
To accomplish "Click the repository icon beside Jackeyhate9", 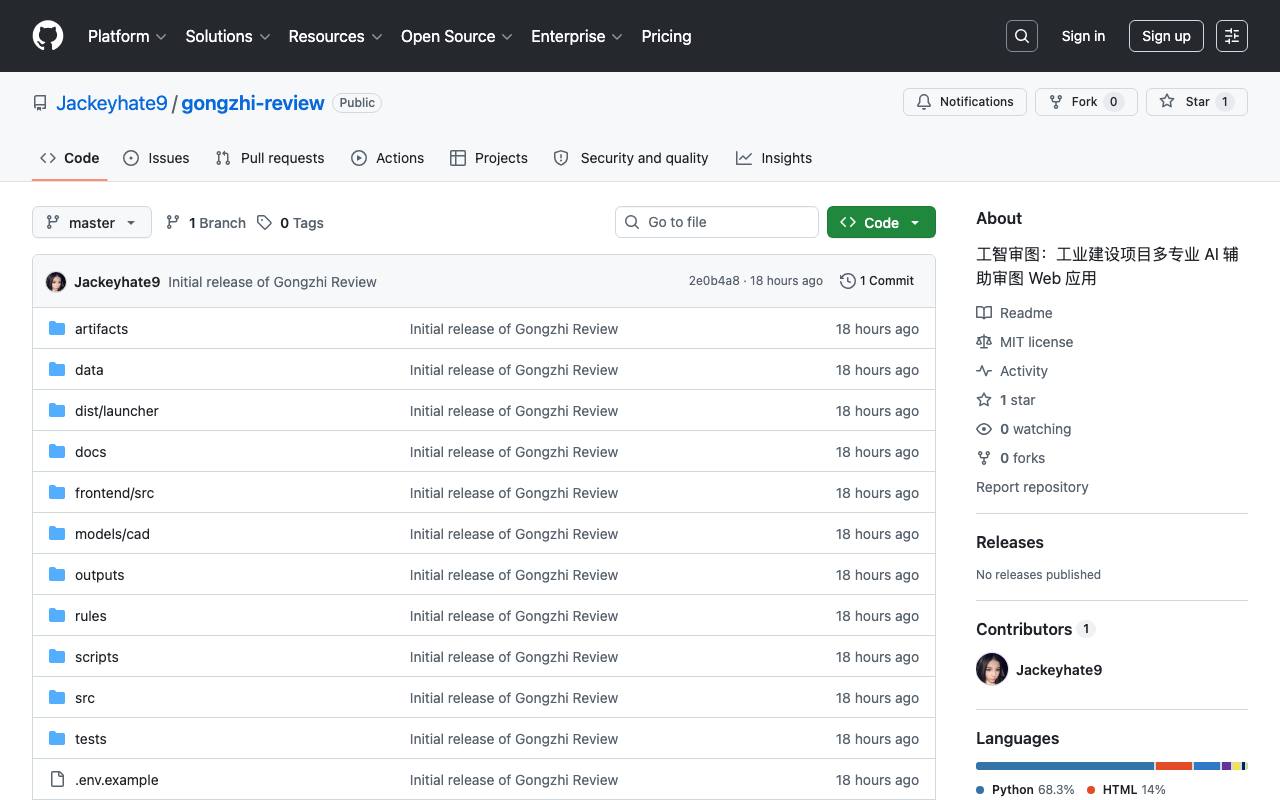I will coord(40,103).
